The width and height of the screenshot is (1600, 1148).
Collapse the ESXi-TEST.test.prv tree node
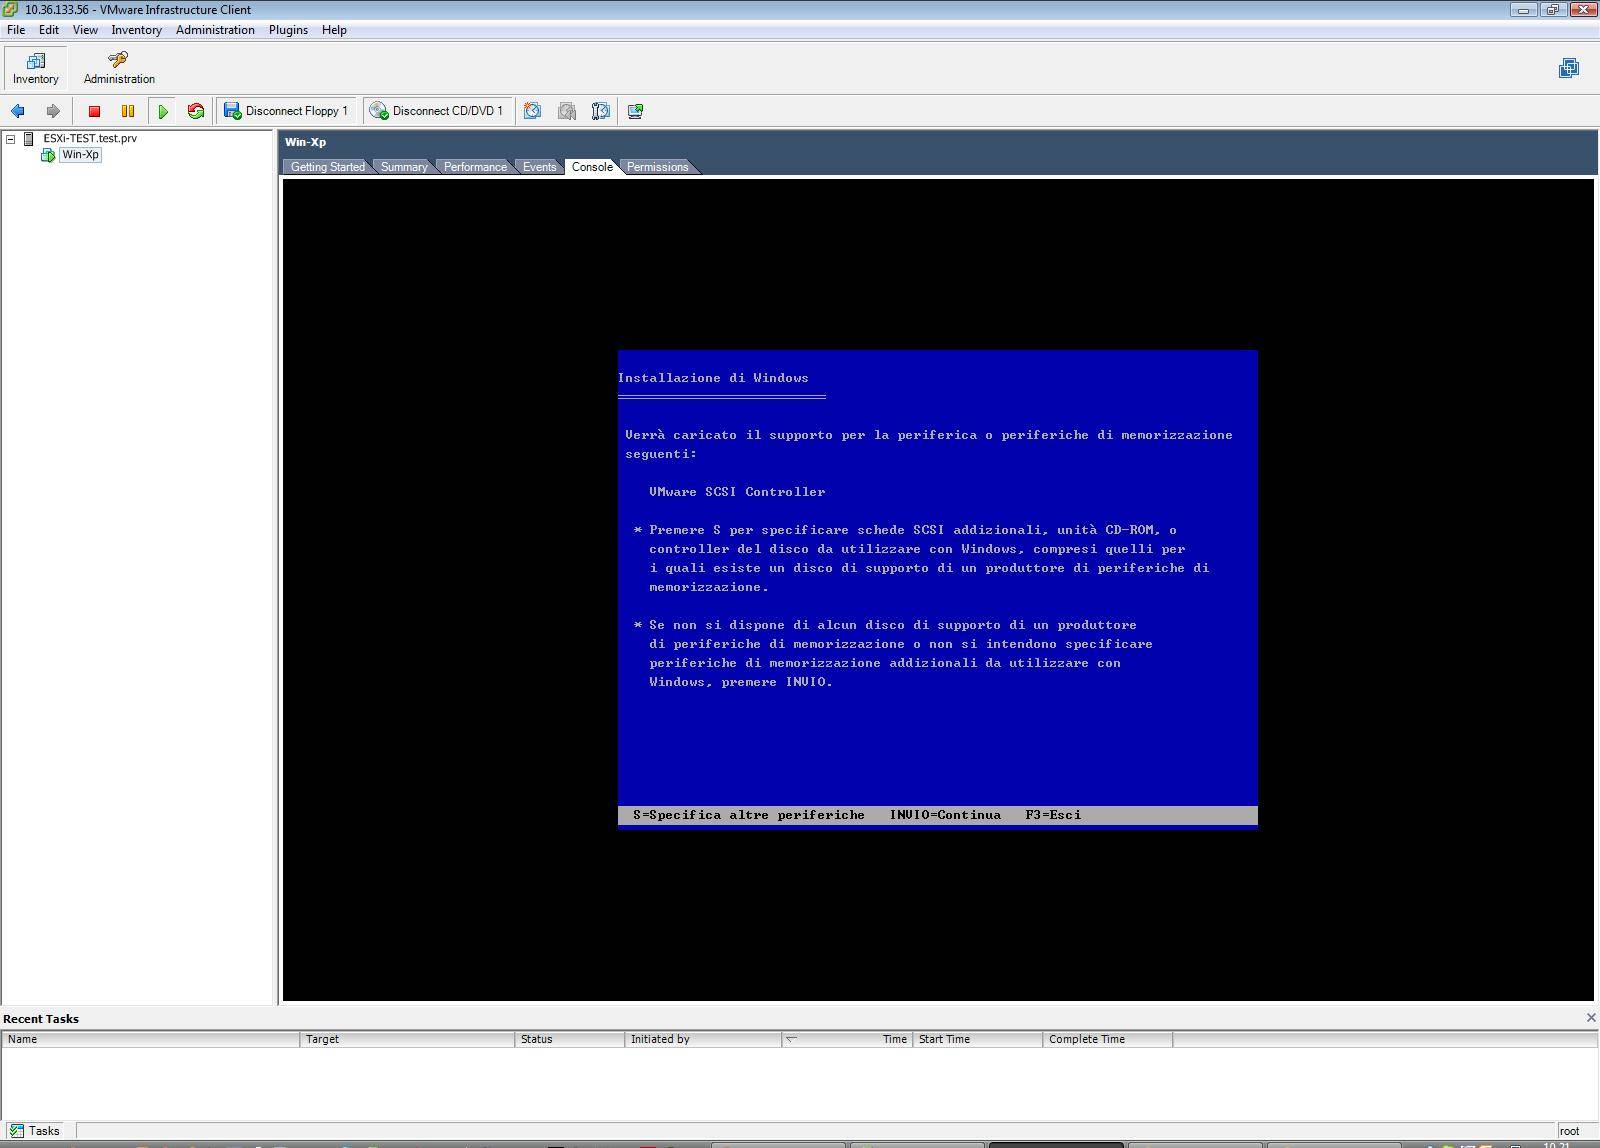[x=11, y=139]
